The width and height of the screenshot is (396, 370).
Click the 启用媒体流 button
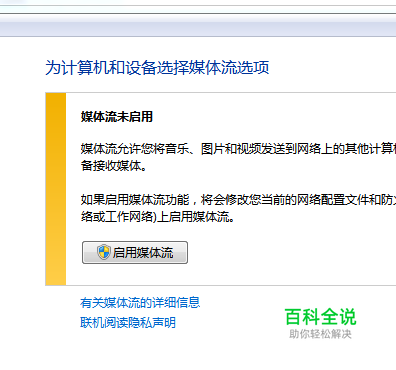coord(135,253)
